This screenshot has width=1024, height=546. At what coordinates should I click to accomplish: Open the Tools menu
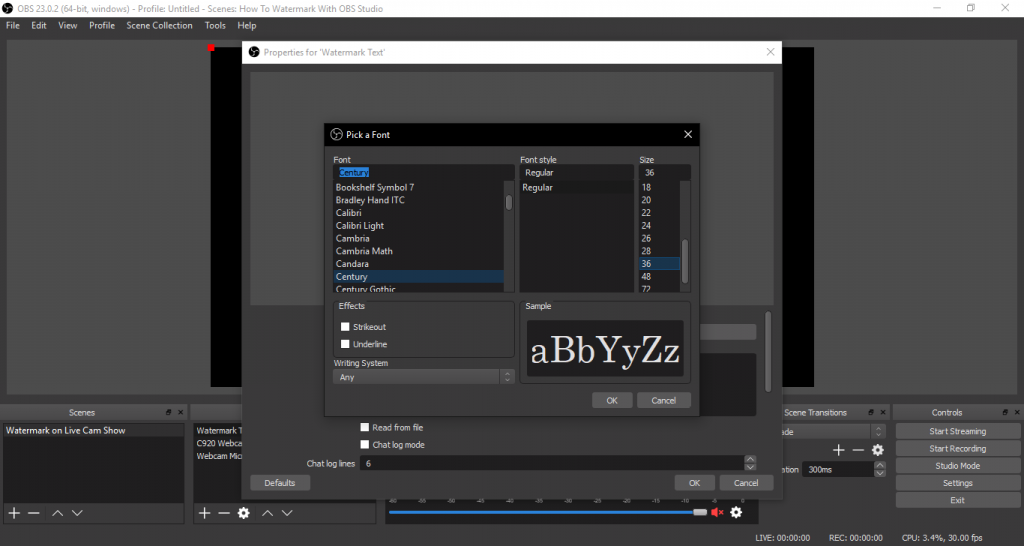tap(215, 25)
